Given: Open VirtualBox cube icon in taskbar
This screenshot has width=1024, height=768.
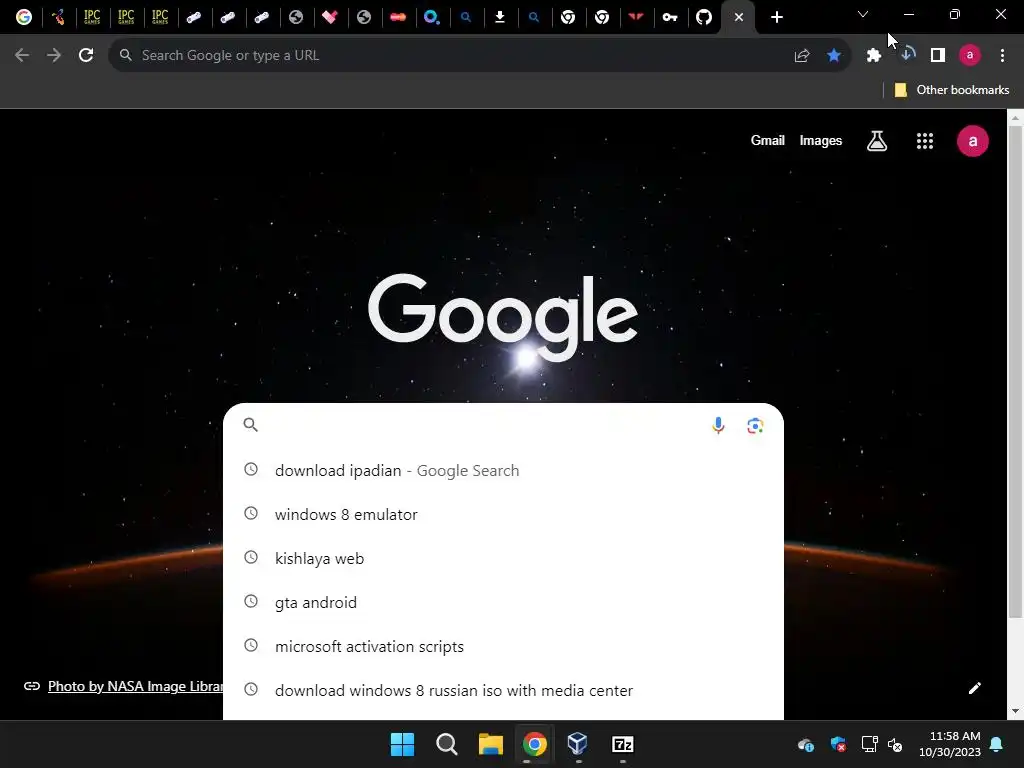Looking at the screenshot, I should pyautogui.click(x=578, y=744).
